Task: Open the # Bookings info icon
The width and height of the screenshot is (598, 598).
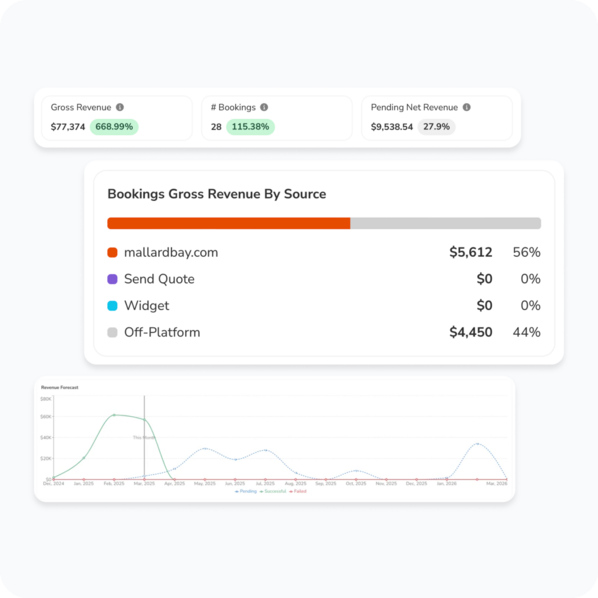Action: [264, 107]
